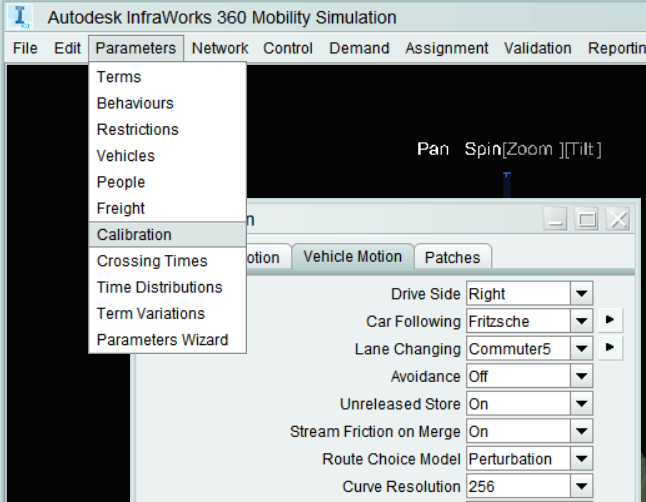The width and height of the screenshot is (646, 502).
Task: Expand the Curve Resolution dropdown
Action: coord(581,486)
